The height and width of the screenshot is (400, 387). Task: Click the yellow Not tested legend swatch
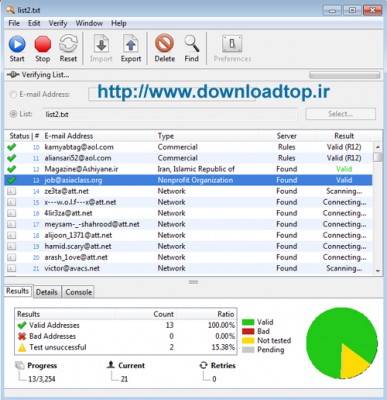(248, 341)
